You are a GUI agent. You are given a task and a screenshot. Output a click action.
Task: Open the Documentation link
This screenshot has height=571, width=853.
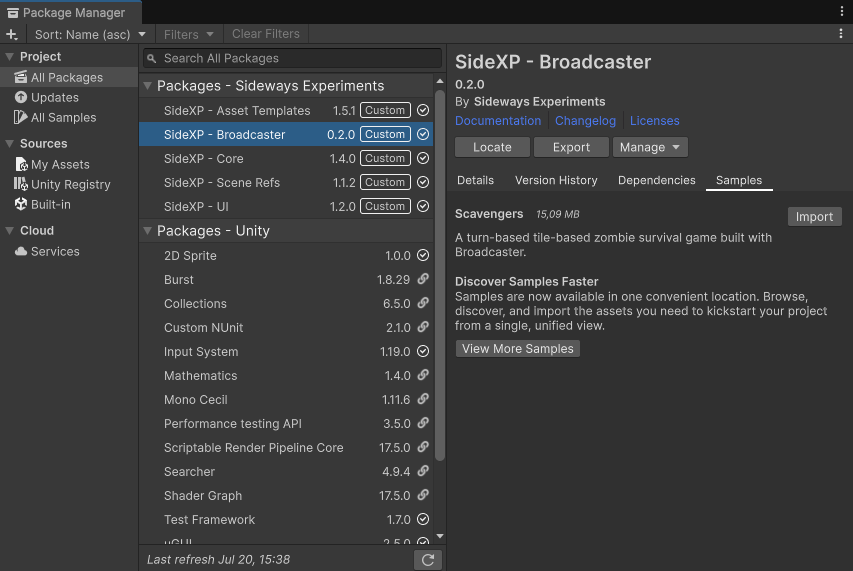(x=498, y=121)
